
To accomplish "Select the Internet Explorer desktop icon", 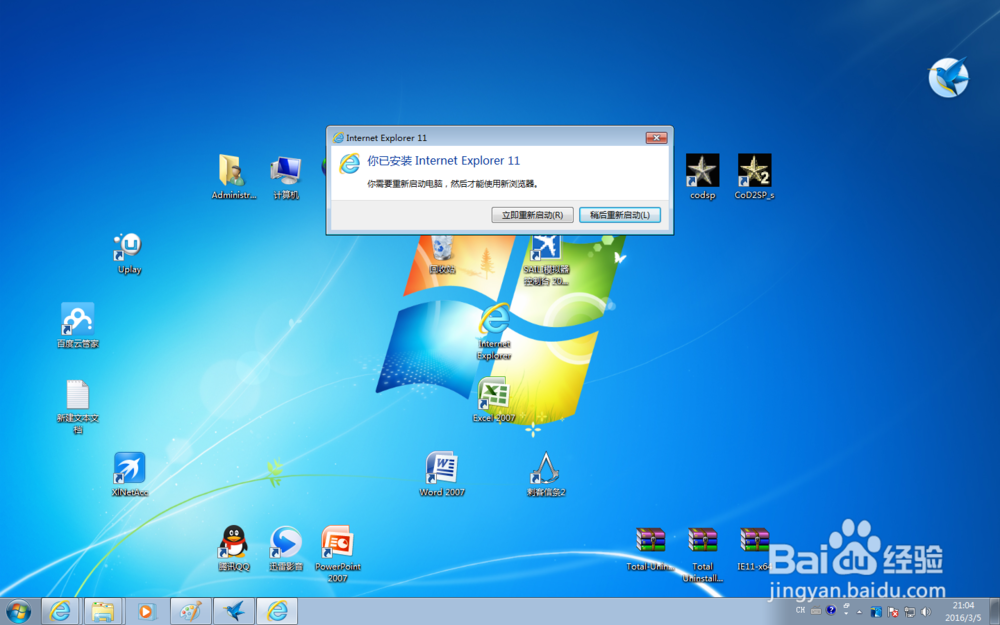I will pos(494,332).
